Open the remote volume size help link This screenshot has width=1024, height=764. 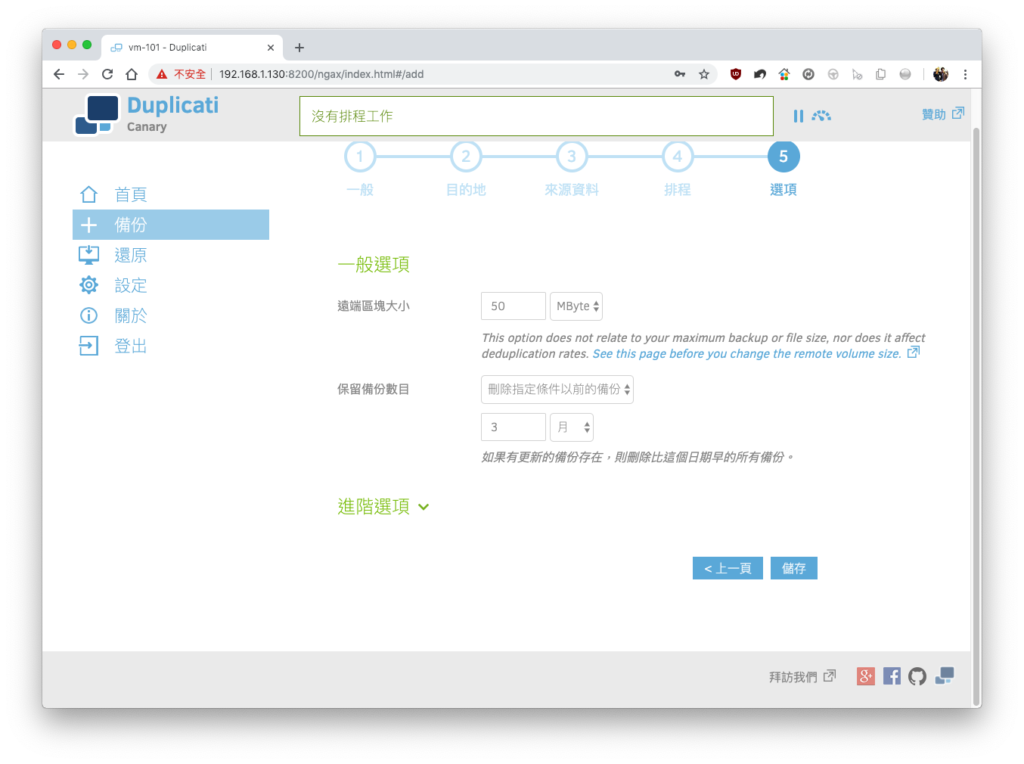coord(756,353)
